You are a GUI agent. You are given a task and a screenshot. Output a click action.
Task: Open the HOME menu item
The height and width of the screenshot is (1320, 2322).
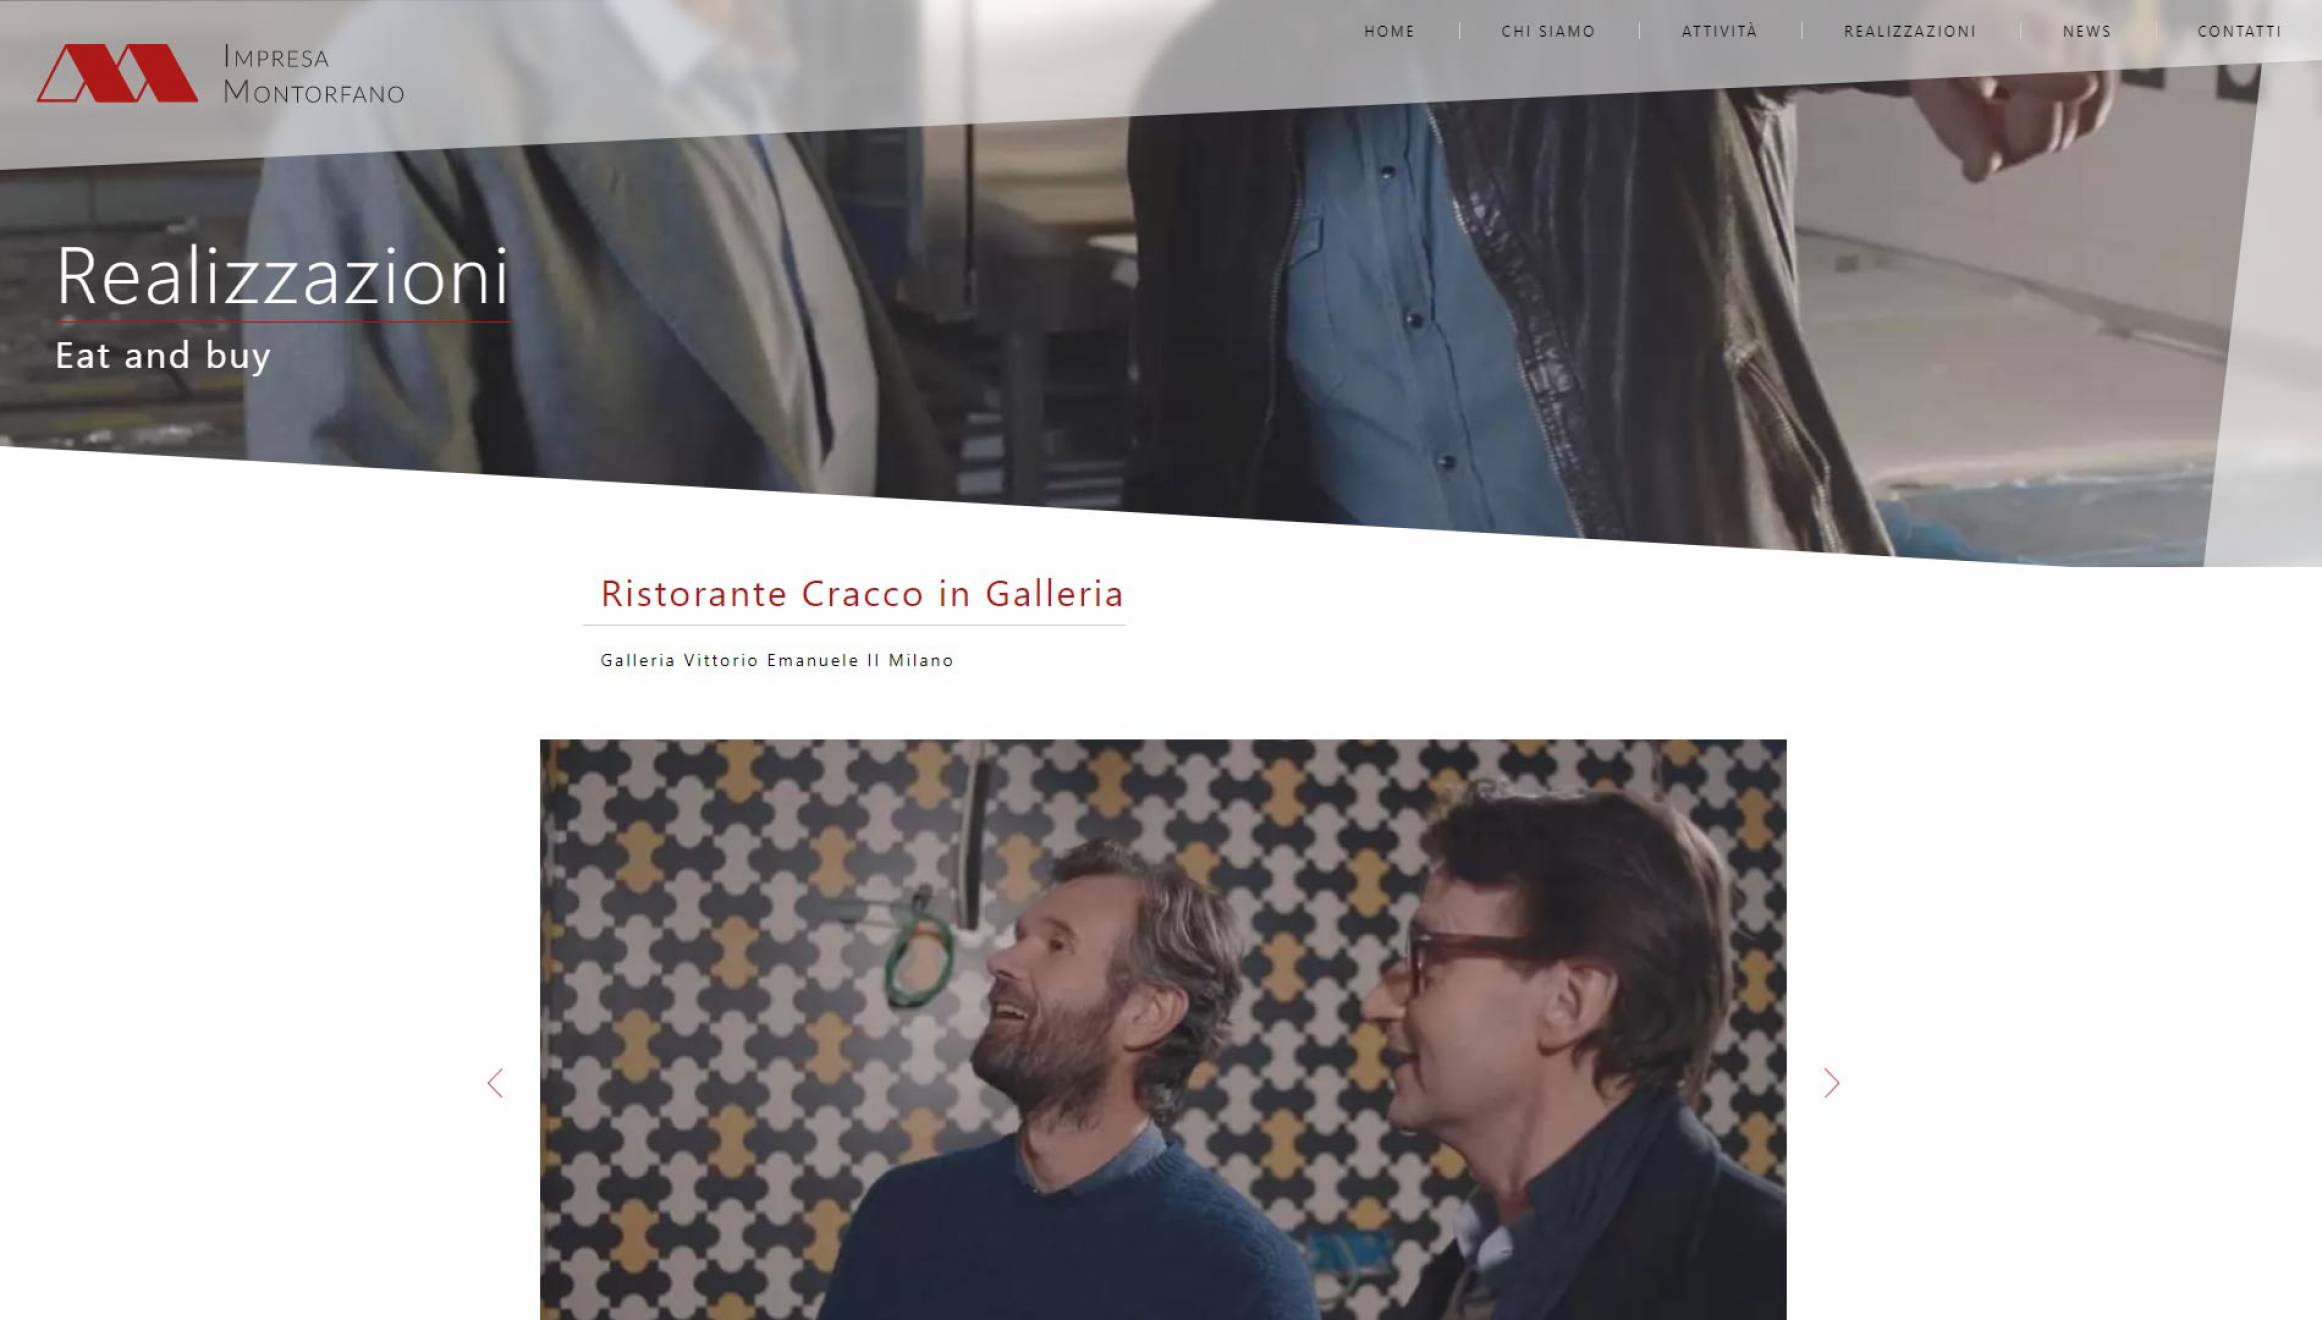[1390, 31]
